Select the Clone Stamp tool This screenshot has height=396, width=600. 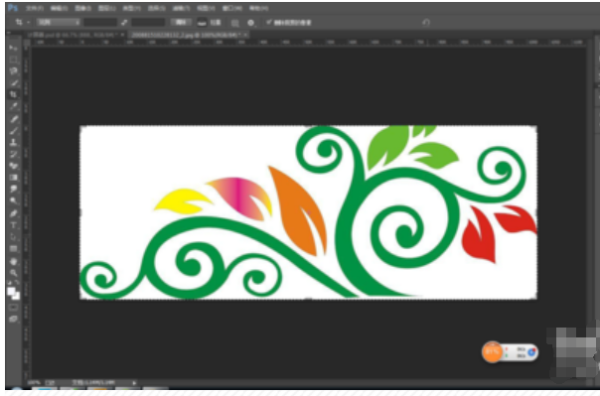pos(14,142)
